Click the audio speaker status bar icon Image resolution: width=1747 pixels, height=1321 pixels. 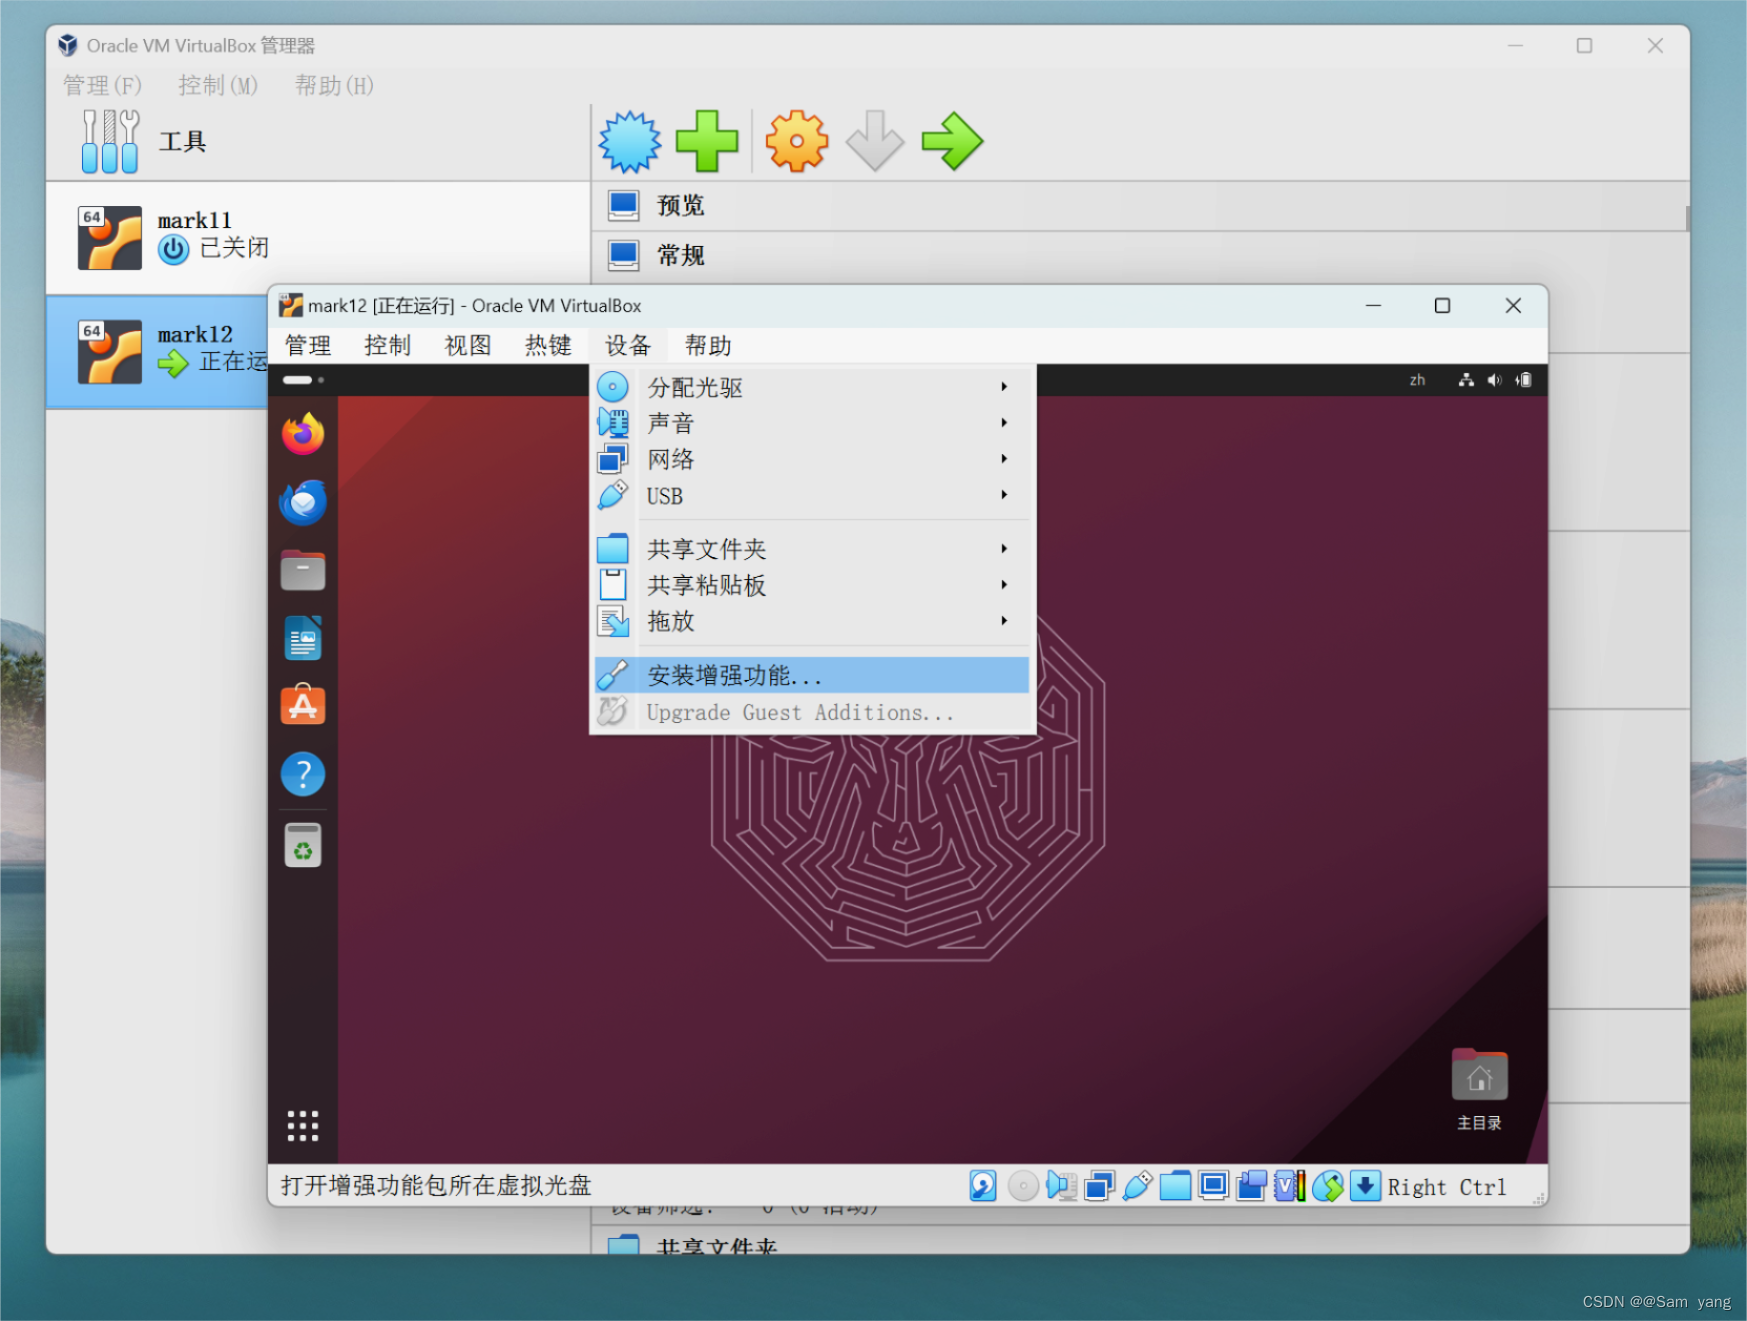[x=1061, y=1186]
